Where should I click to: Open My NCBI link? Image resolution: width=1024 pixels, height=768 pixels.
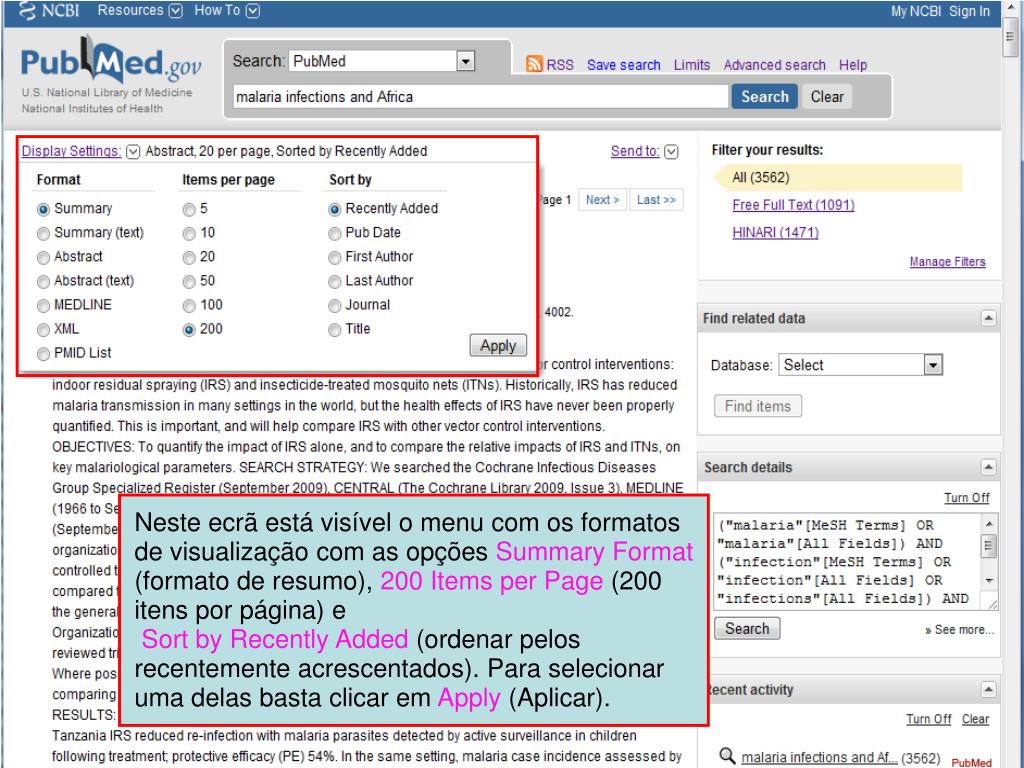pos(916,11)
